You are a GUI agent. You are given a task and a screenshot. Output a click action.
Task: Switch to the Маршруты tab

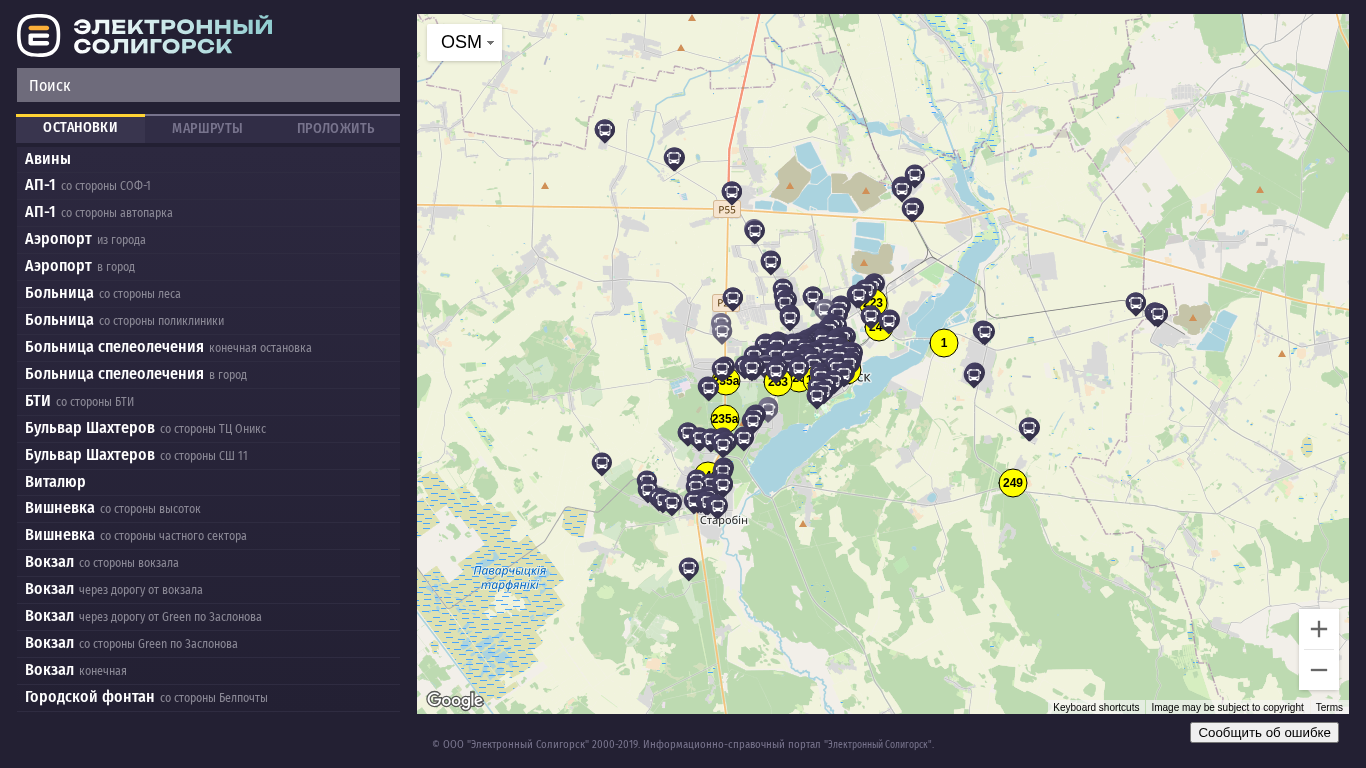[x=207, y=129]
